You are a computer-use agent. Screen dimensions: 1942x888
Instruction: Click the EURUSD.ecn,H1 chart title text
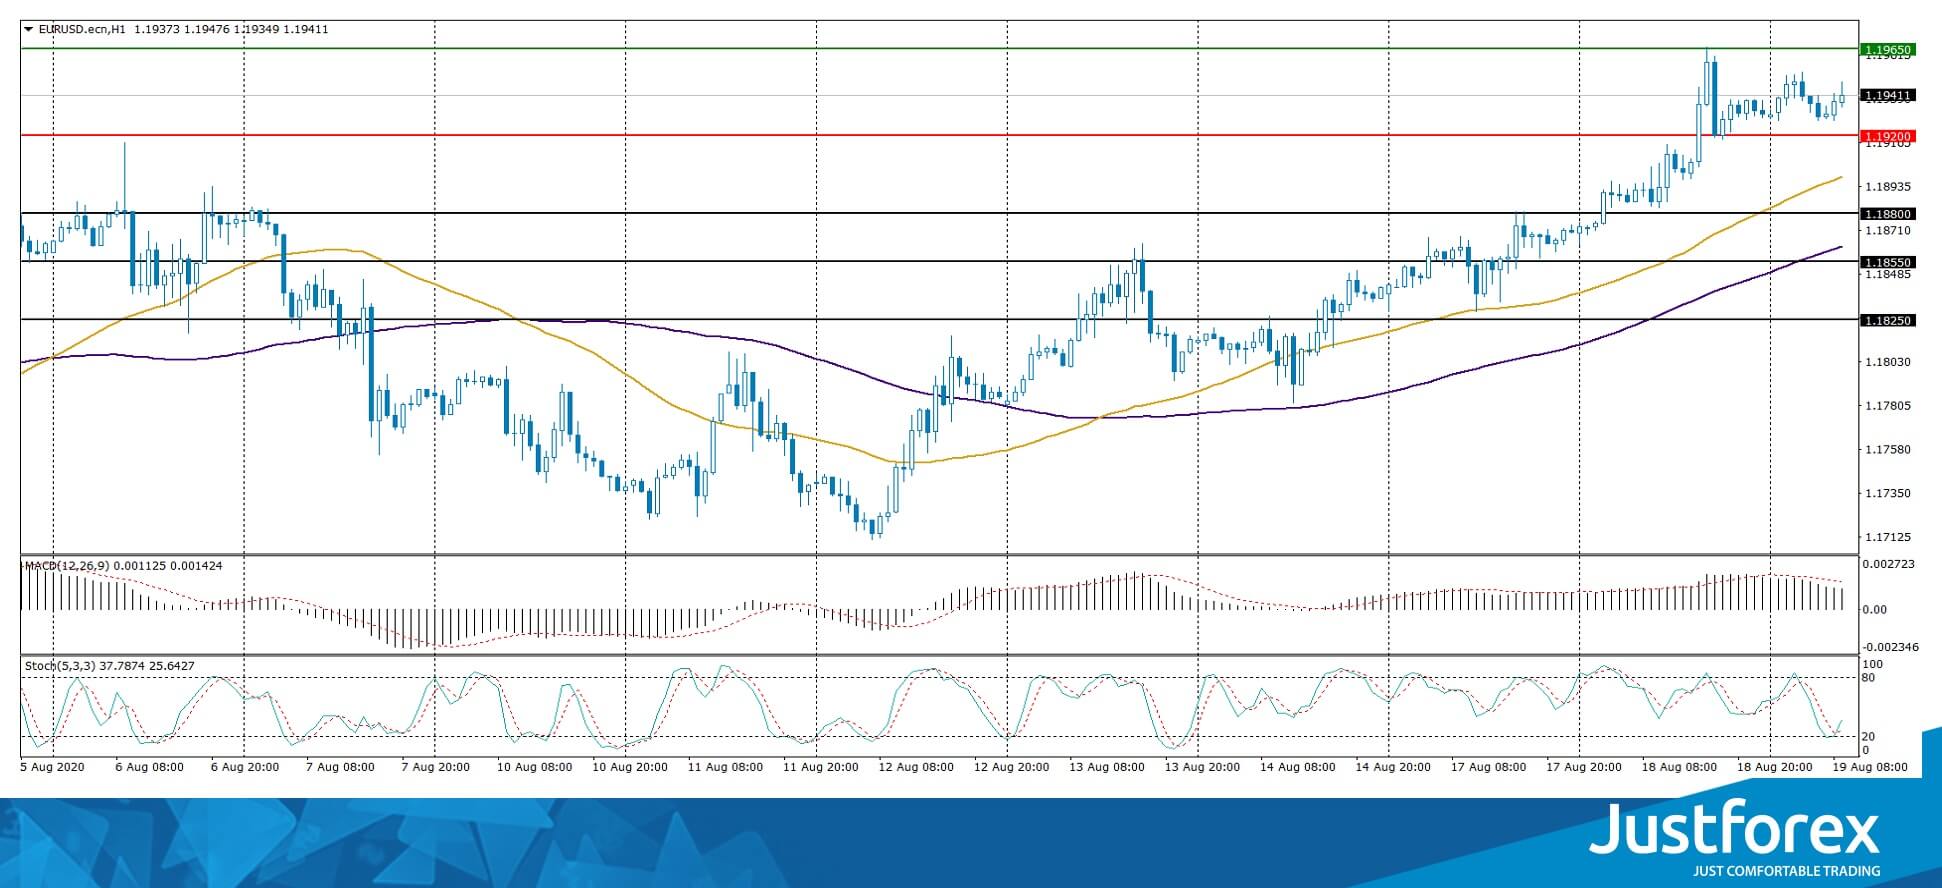81,29
